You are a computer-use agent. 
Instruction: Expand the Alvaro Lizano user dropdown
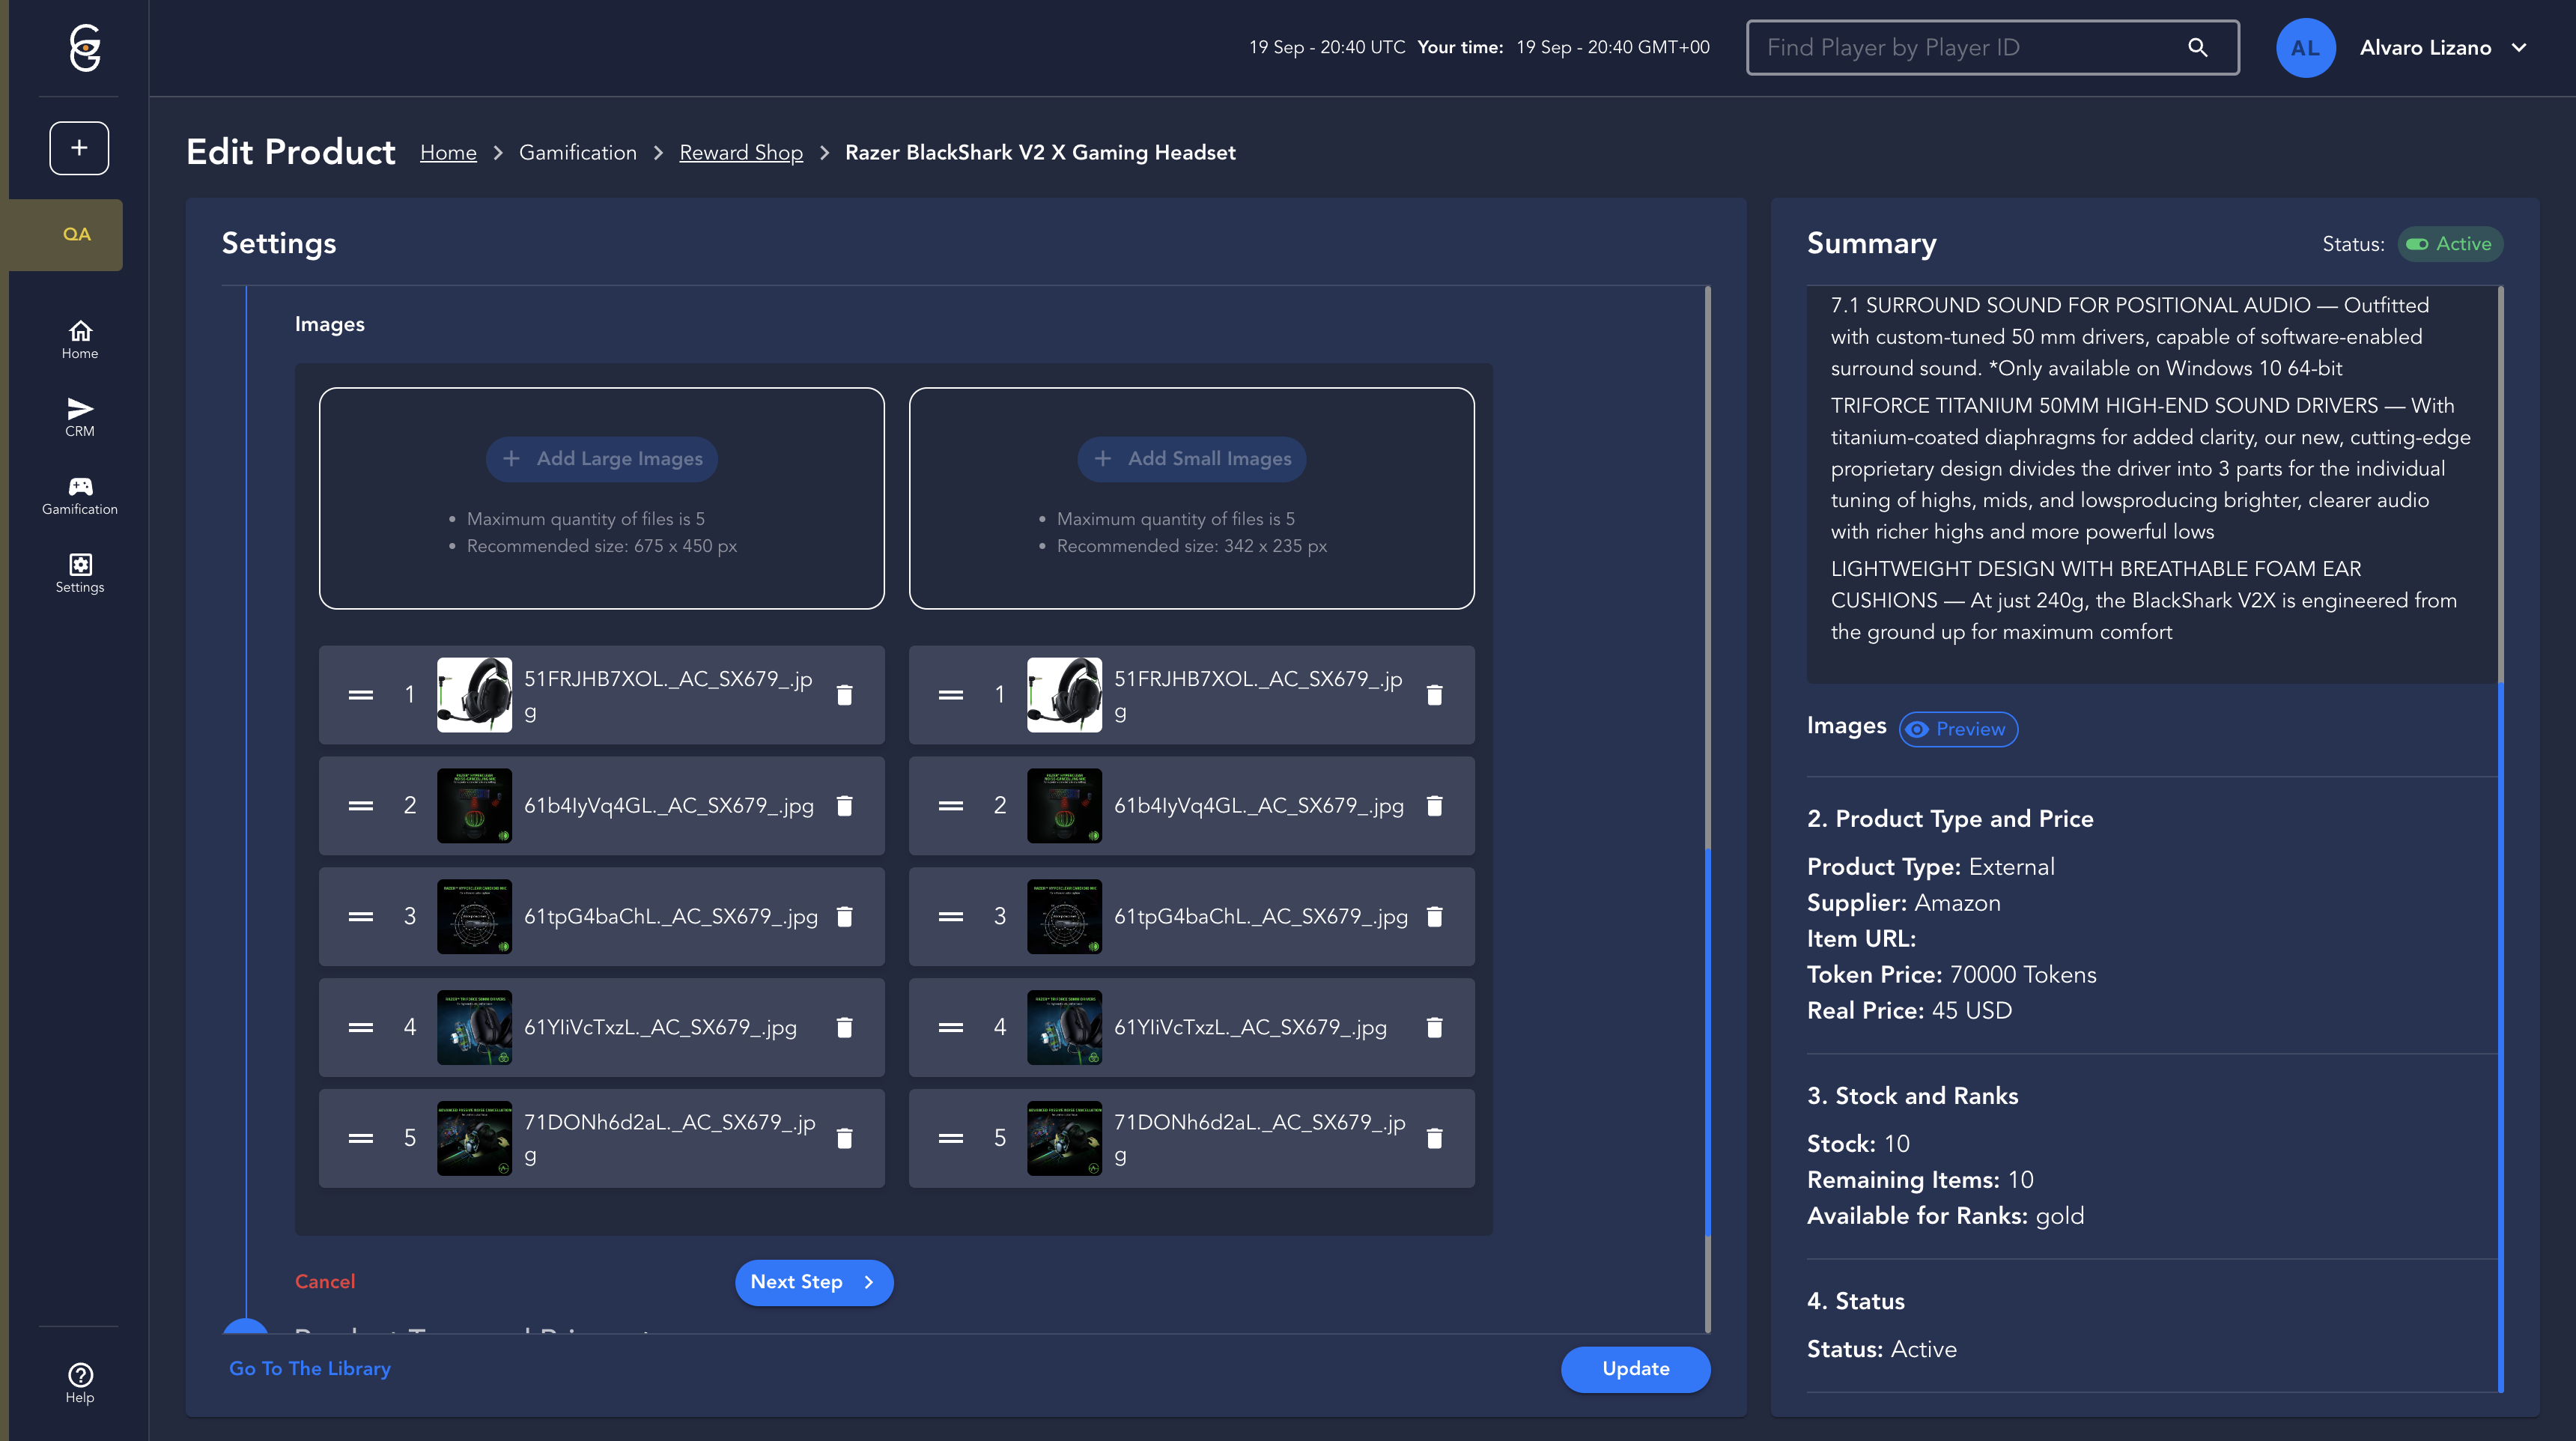click(x=2520, y=47)
